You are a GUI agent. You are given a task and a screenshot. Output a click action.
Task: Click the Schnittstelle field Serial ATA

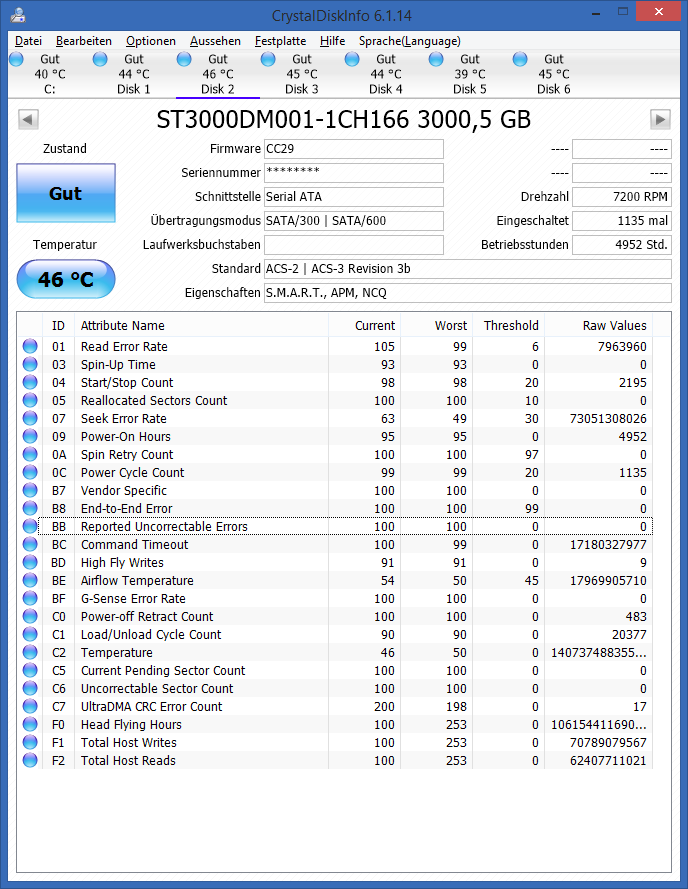pos(354,197)
